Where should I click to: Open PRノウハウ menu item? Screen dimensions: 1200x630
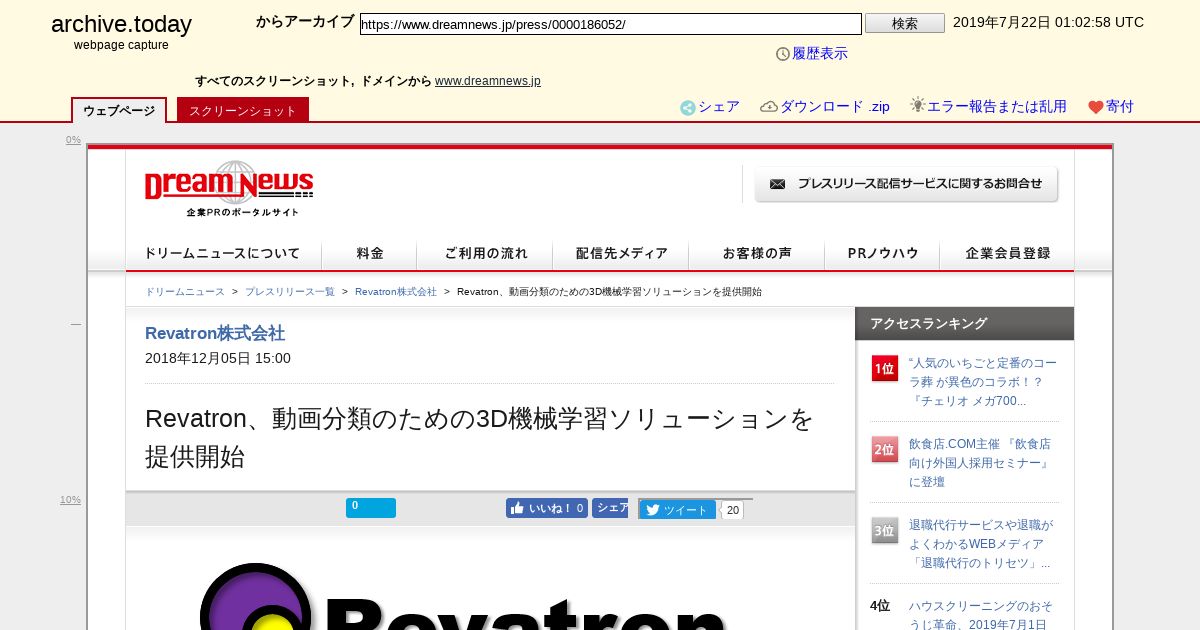click(883, 254)
